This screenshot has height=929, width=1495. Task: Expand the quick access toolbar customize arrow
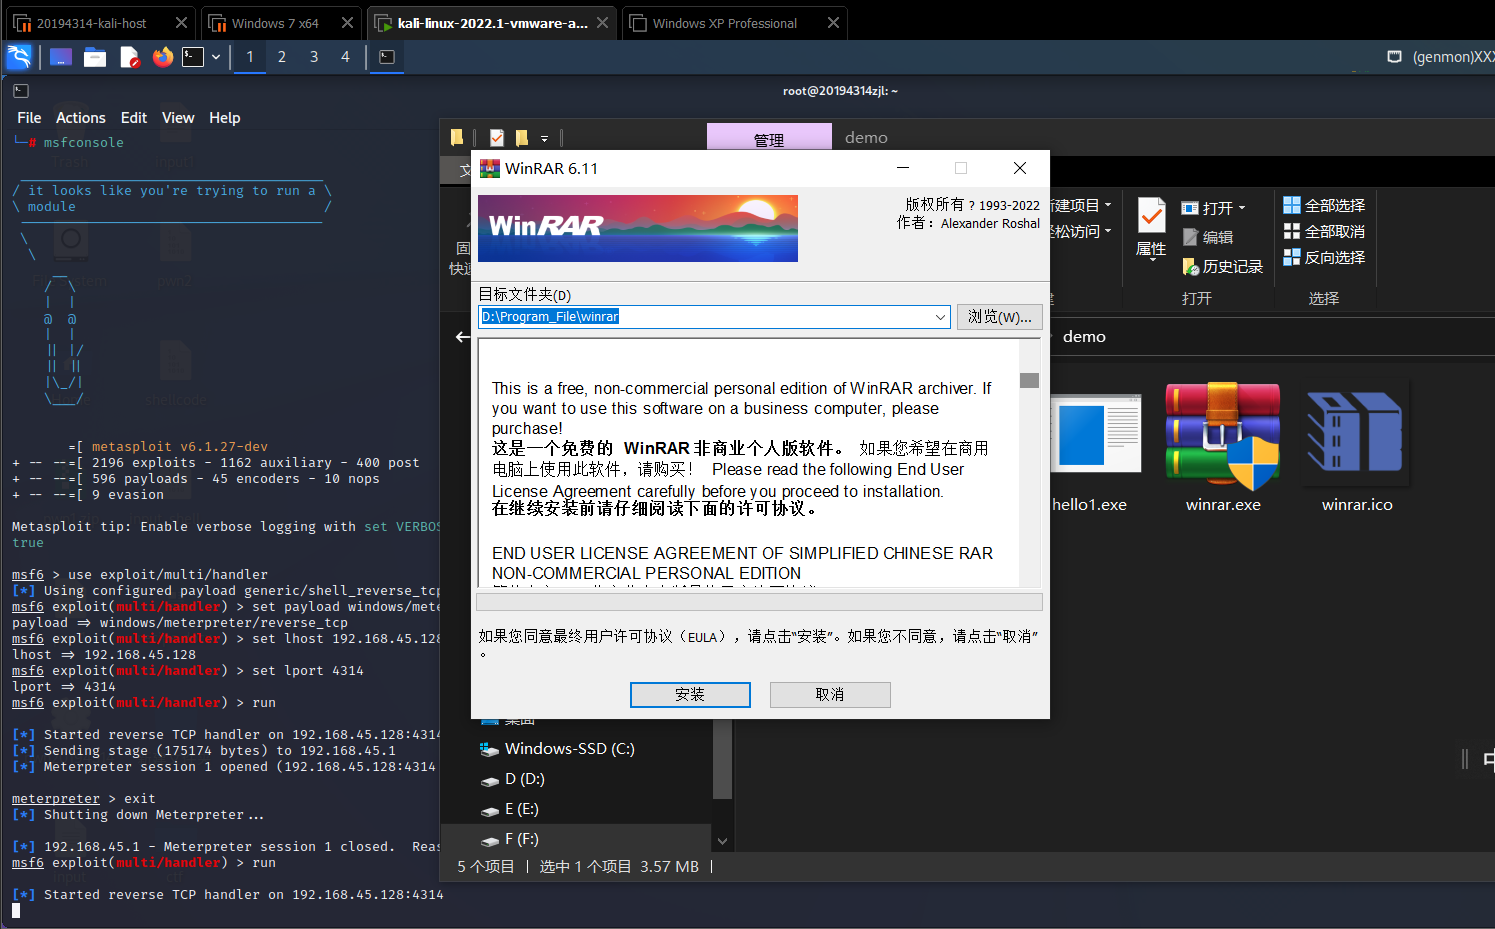pyautogui.click(x=544, y=139)
